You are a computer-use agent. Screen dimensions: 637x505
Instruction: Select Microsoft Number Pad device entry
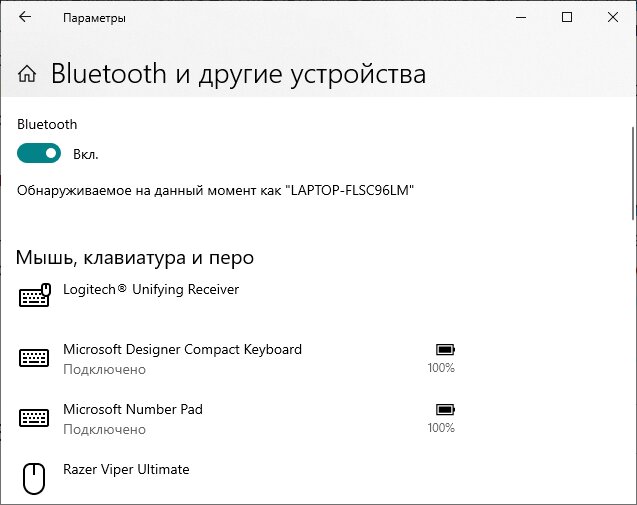[x=236, y=418]
